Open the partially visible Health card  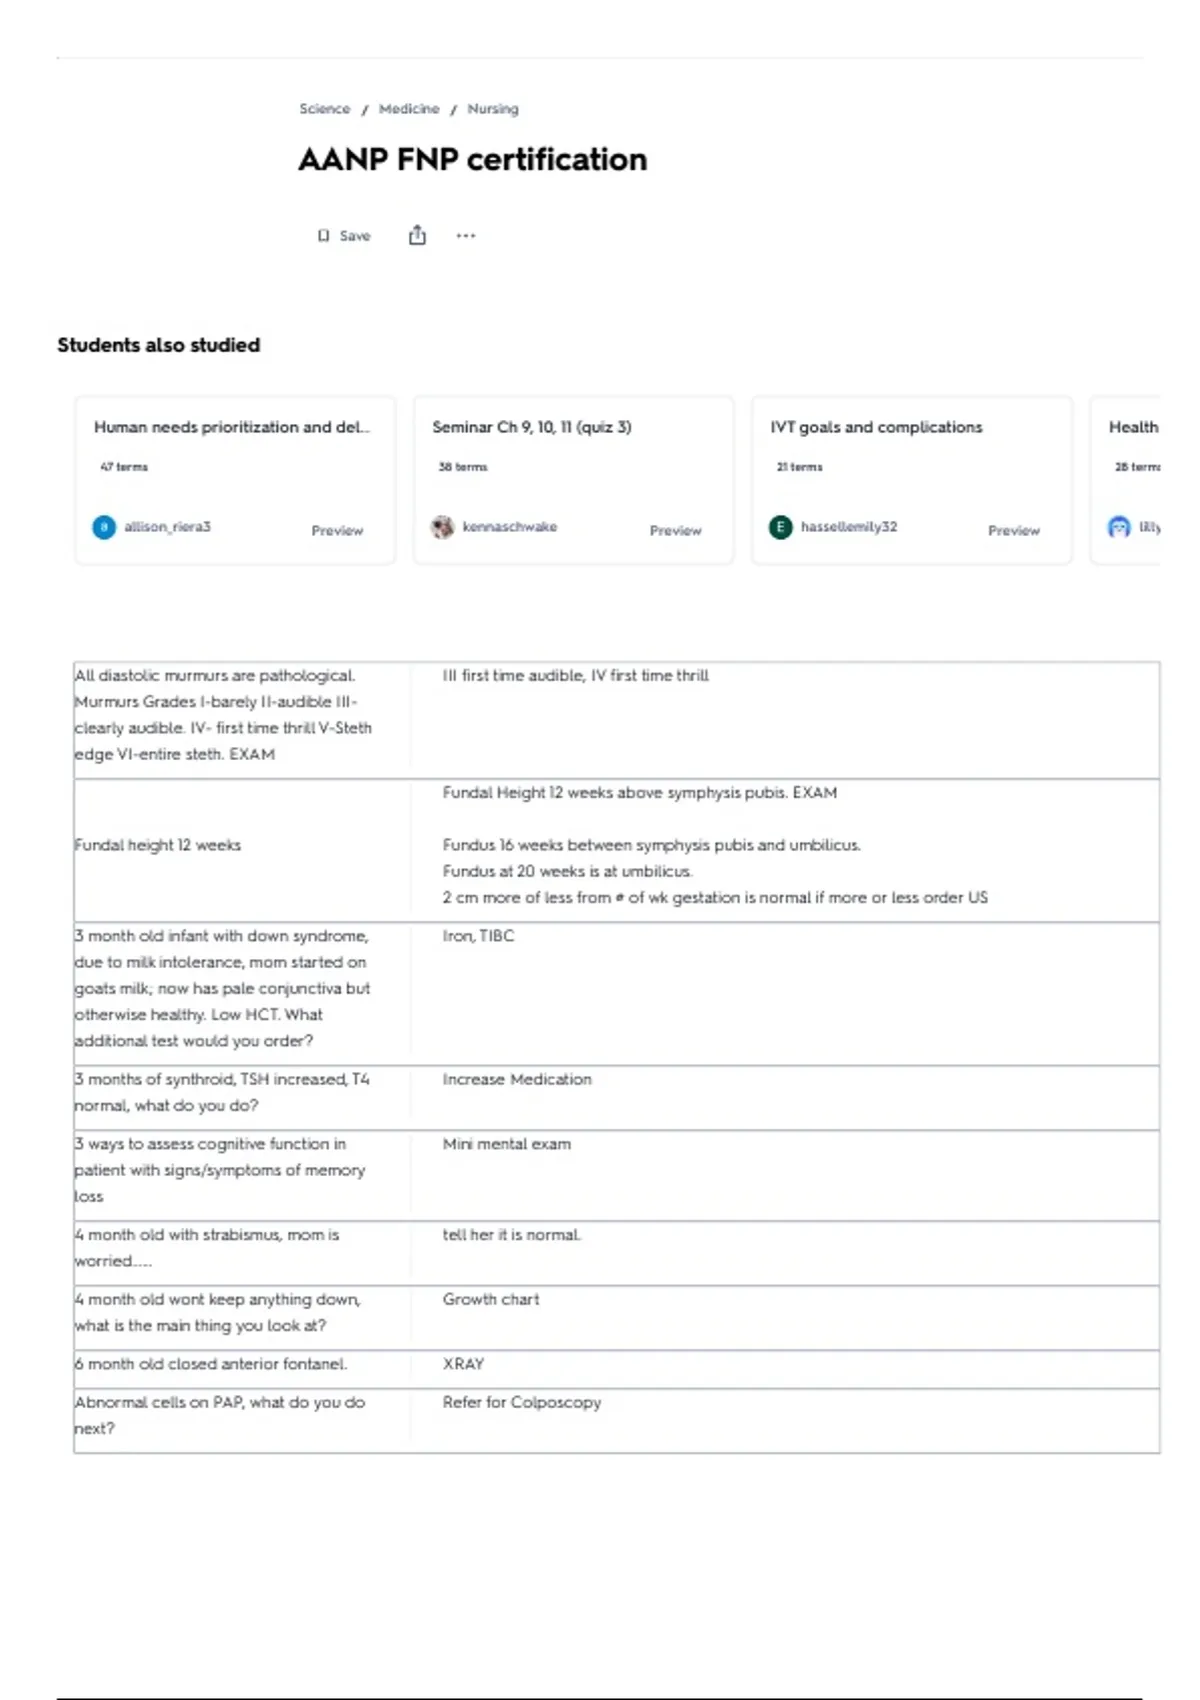coord(1125,480)
